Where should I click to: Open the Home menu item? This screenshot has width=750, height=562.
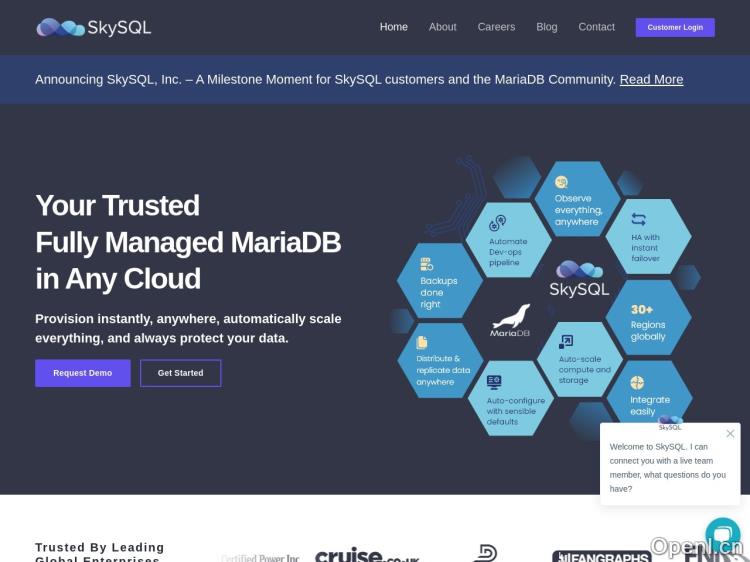point(394,27)
